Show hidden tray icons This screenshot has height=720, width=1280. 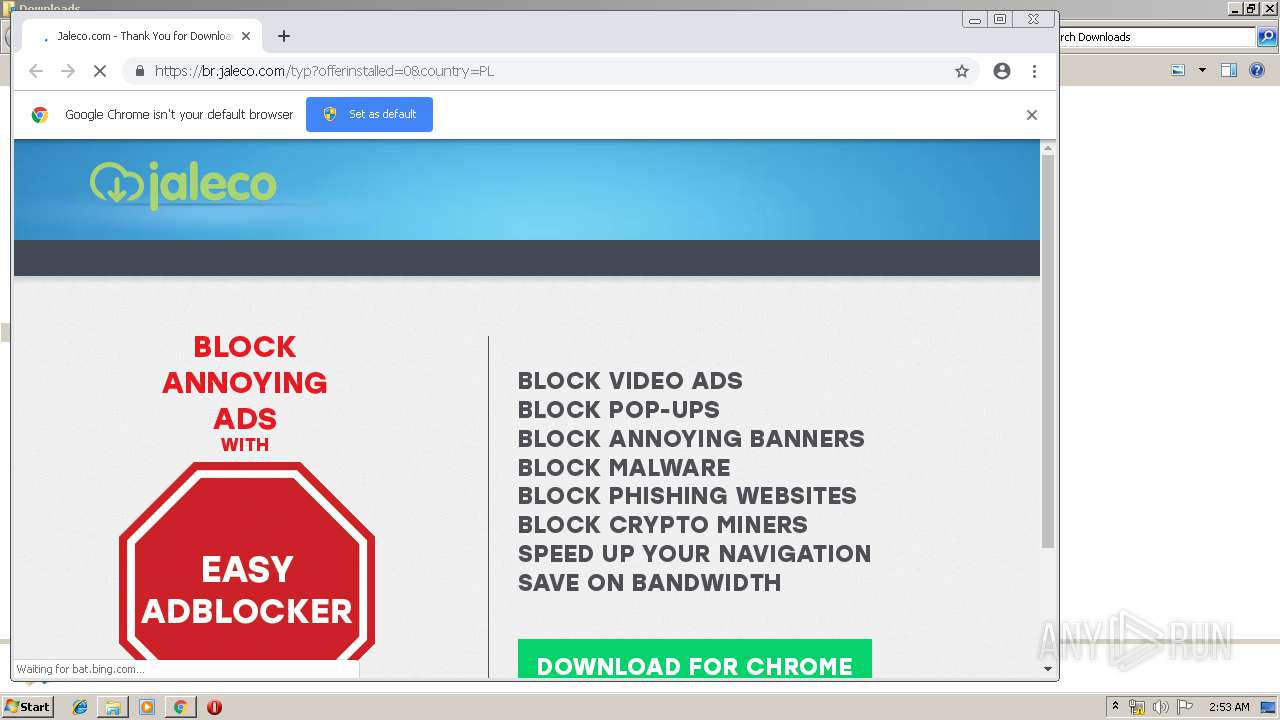[1115, 707]
